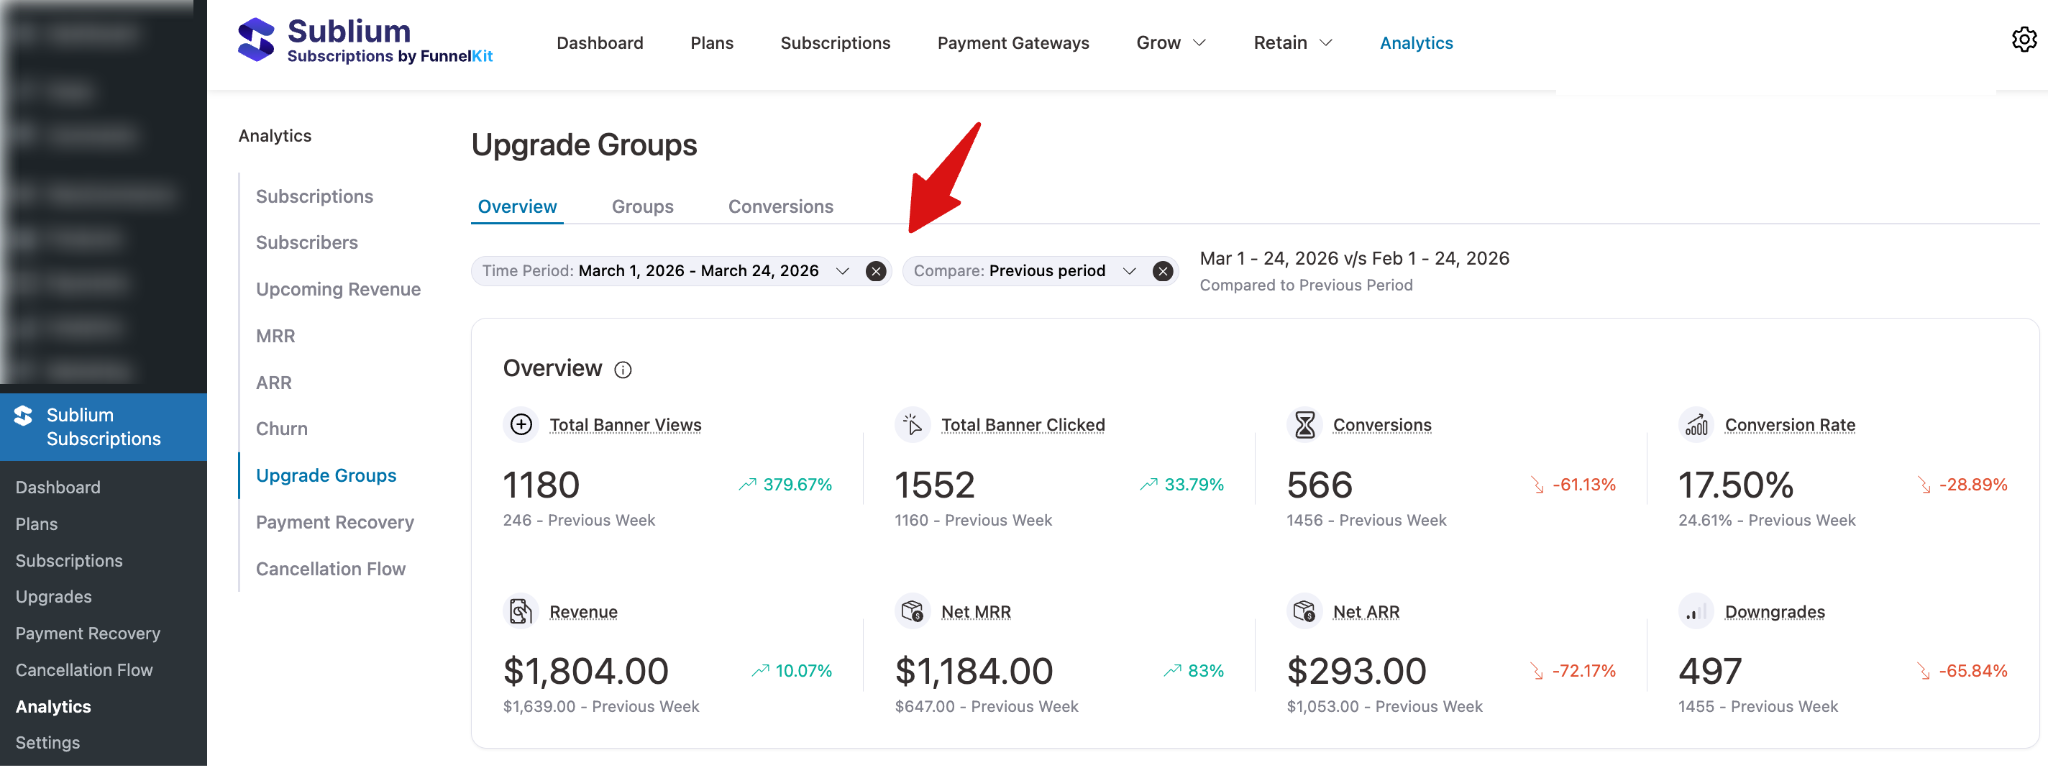The image size is (2048, 766).
Task: Open Plans in WordPress sidebar
Action: click(36, 524)
